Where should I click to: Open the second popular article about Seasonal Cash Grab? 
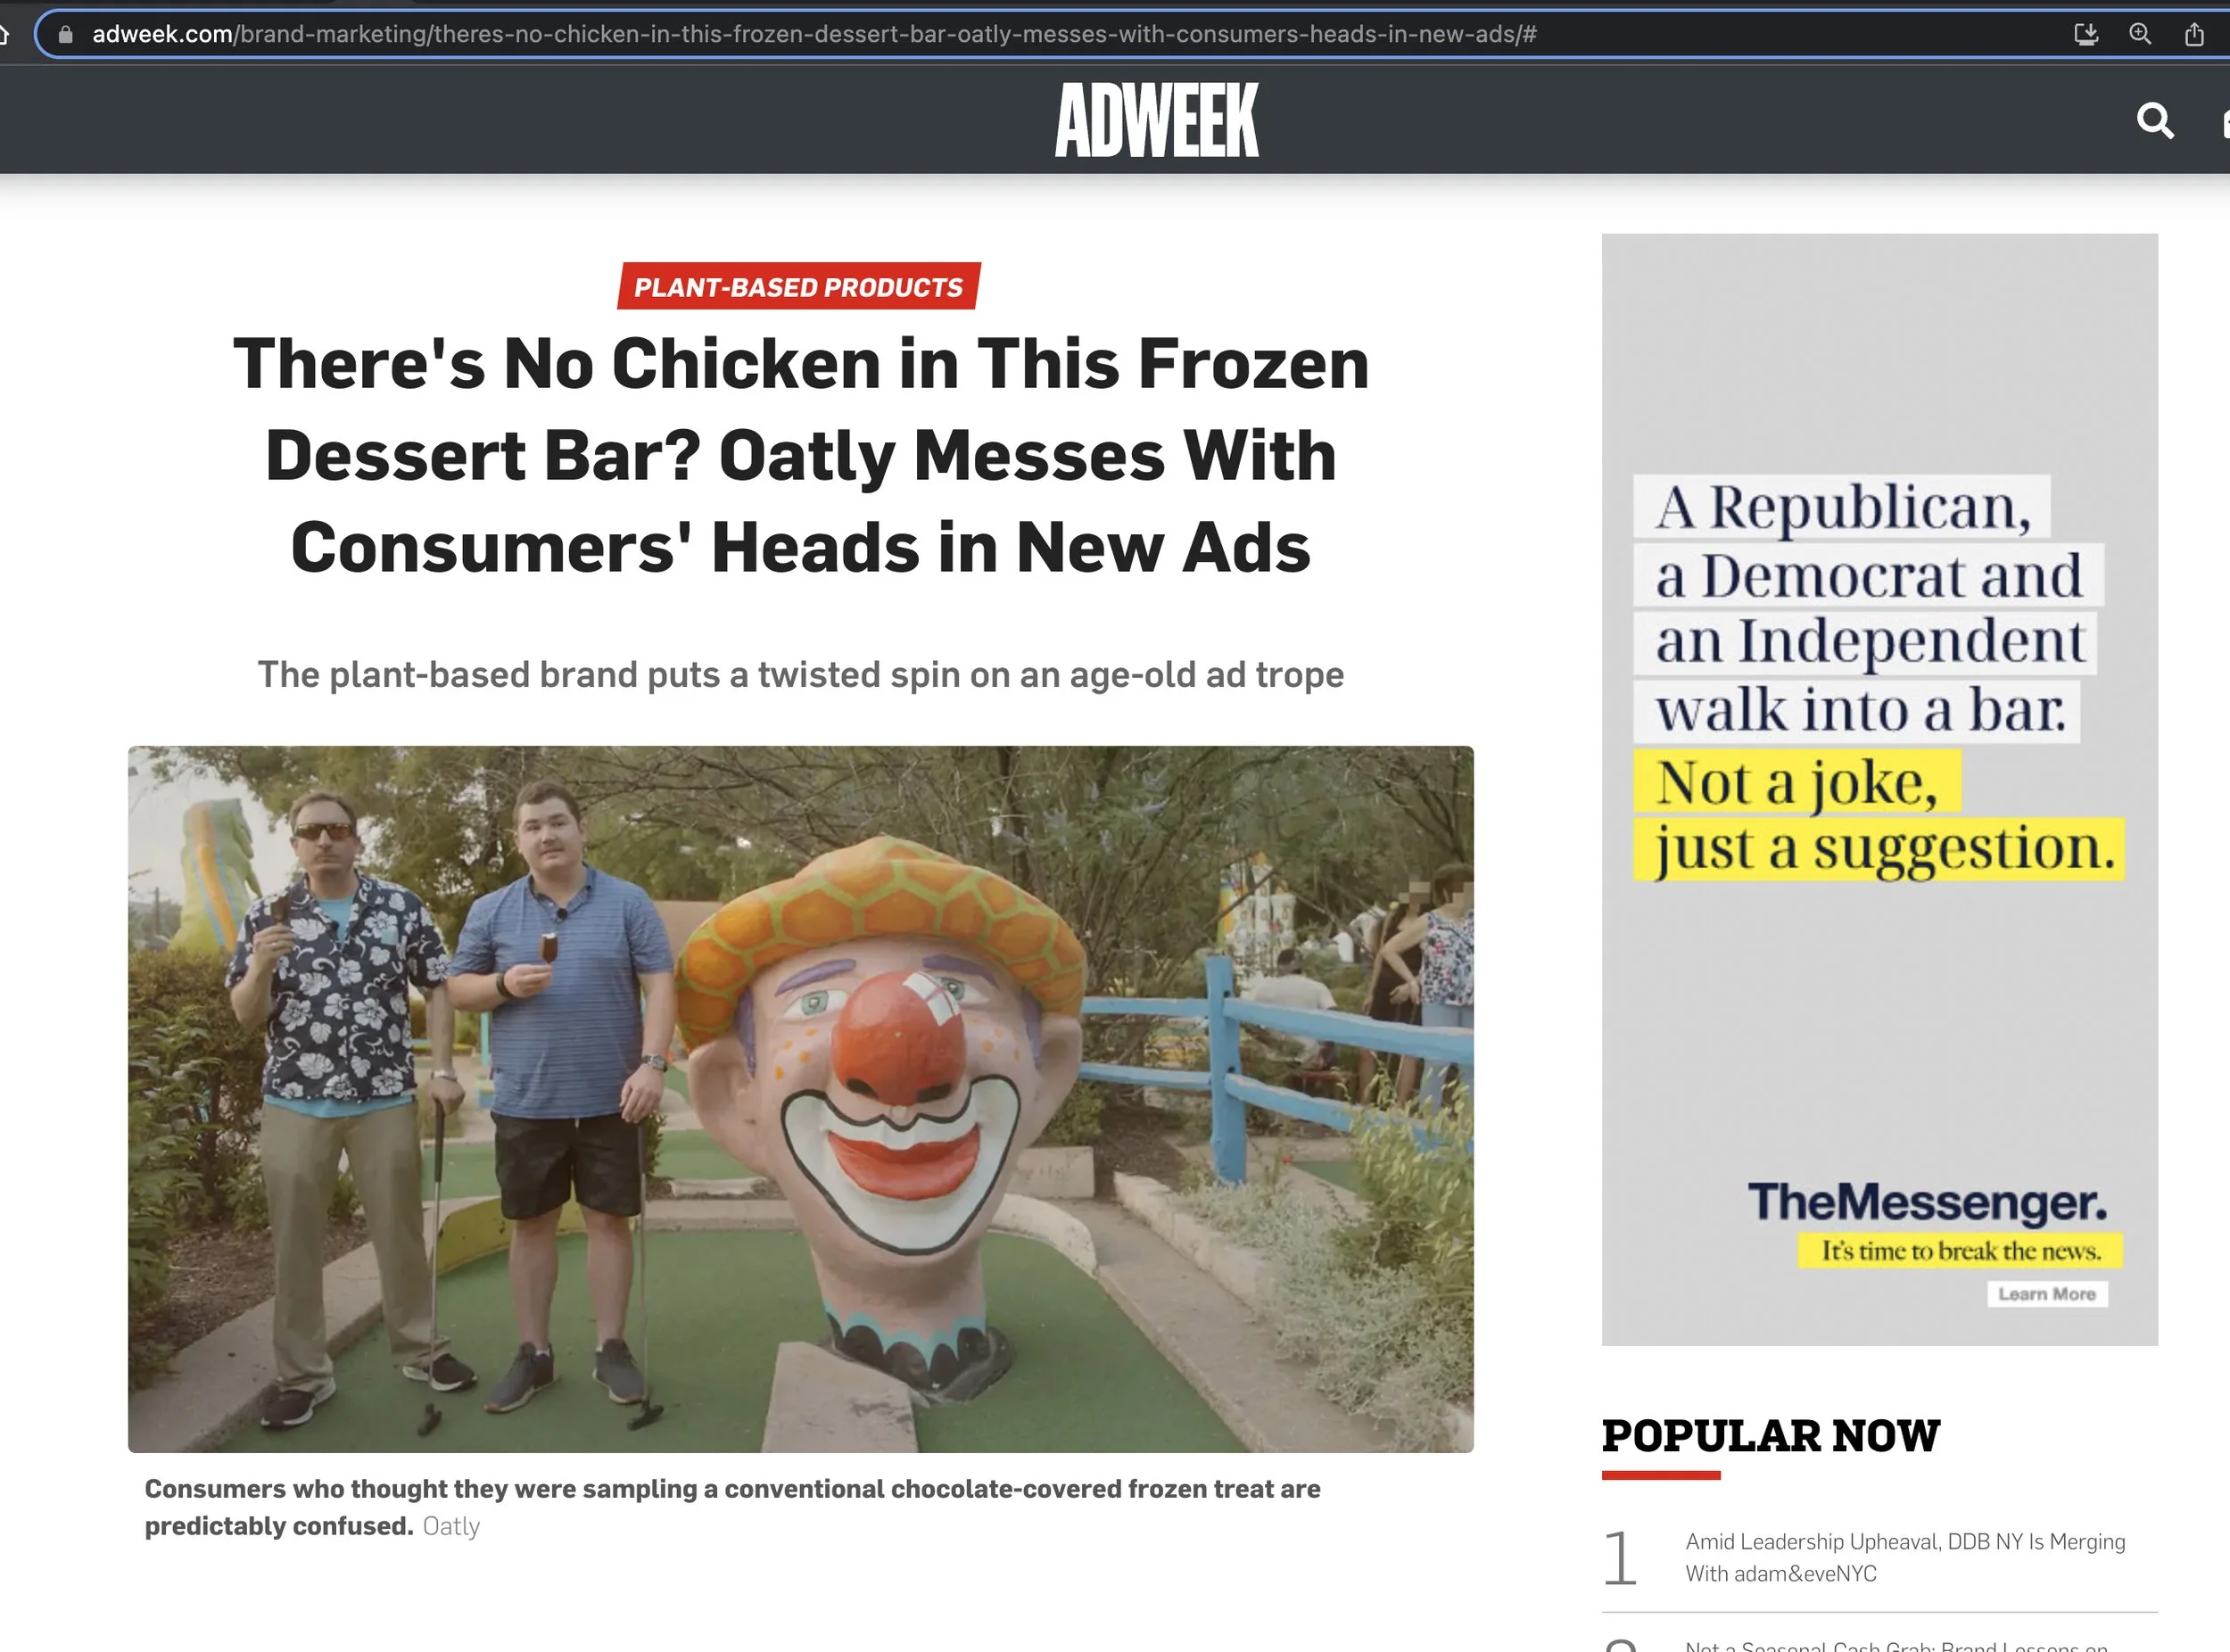point(1896,1645)
